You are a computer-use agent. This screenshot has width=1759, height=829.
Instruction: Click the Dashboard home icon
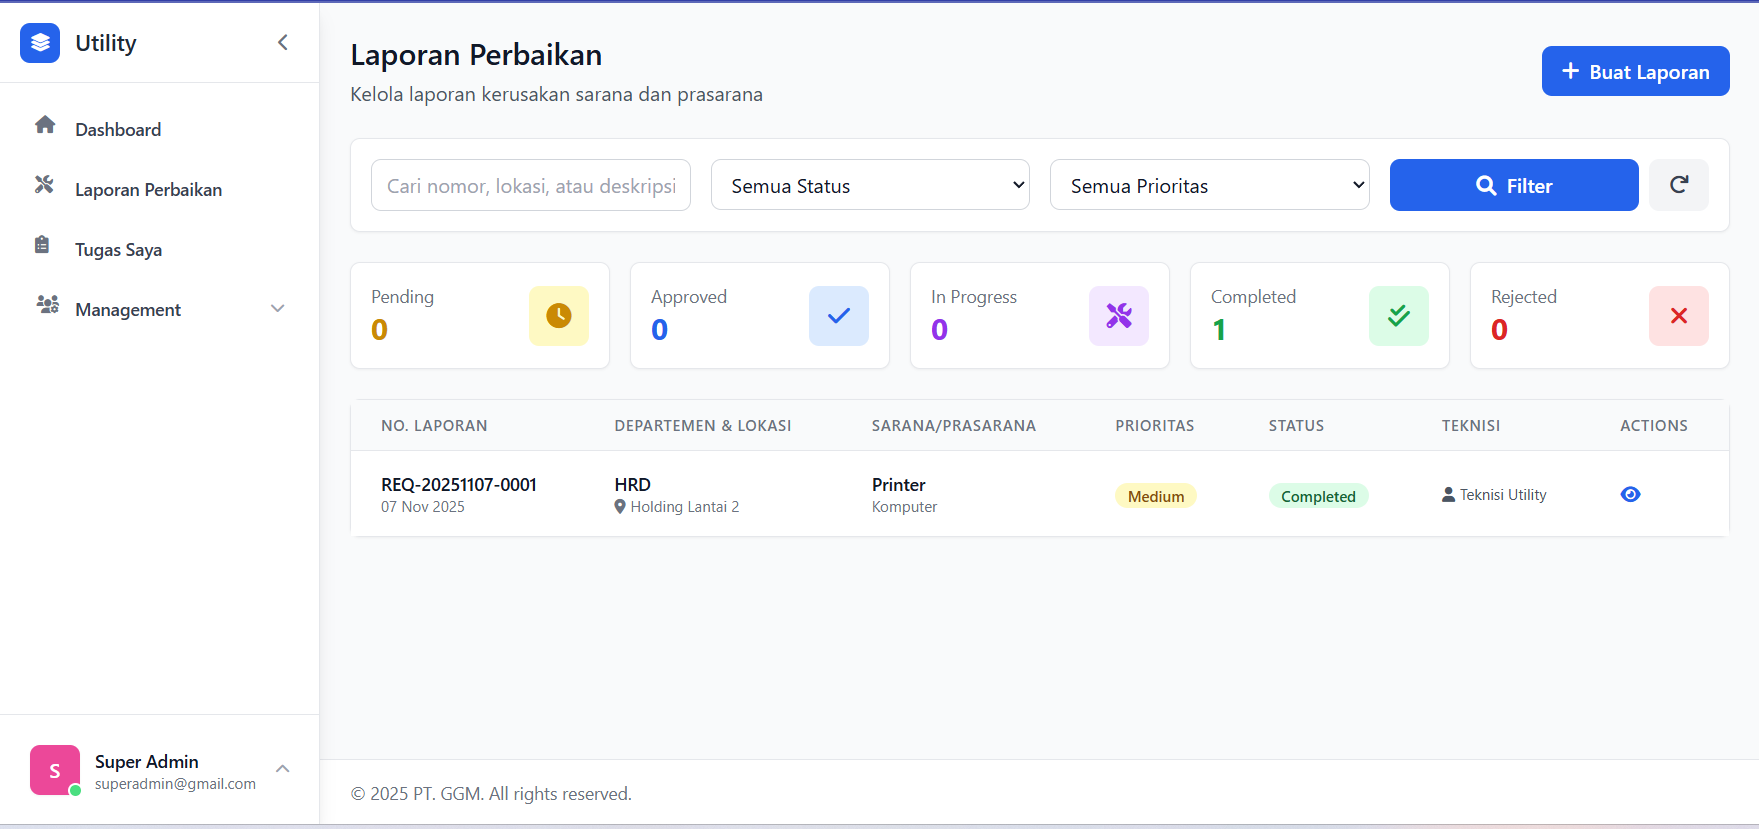[x=45, y=125]
